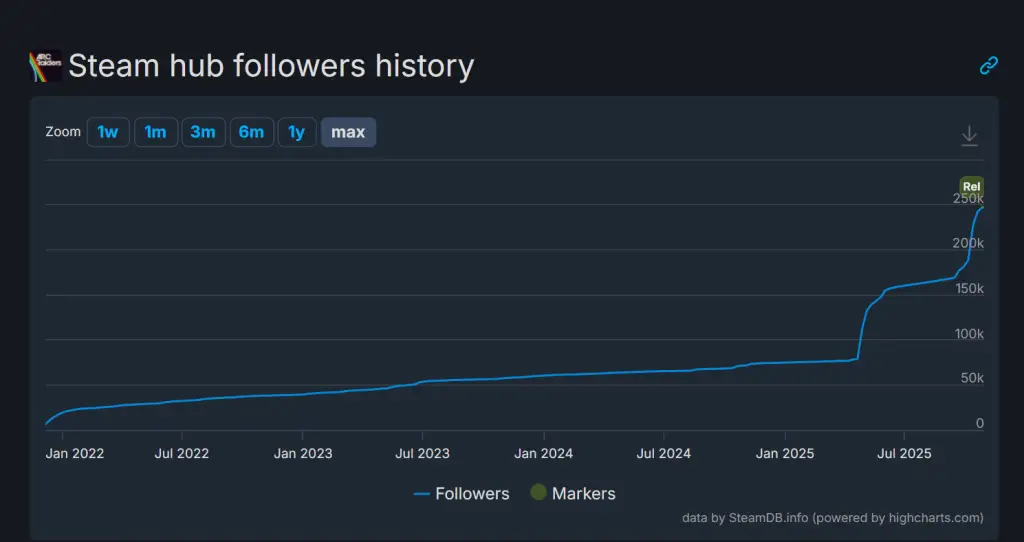Screen dimensions: 1024x542
Task: Switch zoom to 1y
Action: point(296,132)
